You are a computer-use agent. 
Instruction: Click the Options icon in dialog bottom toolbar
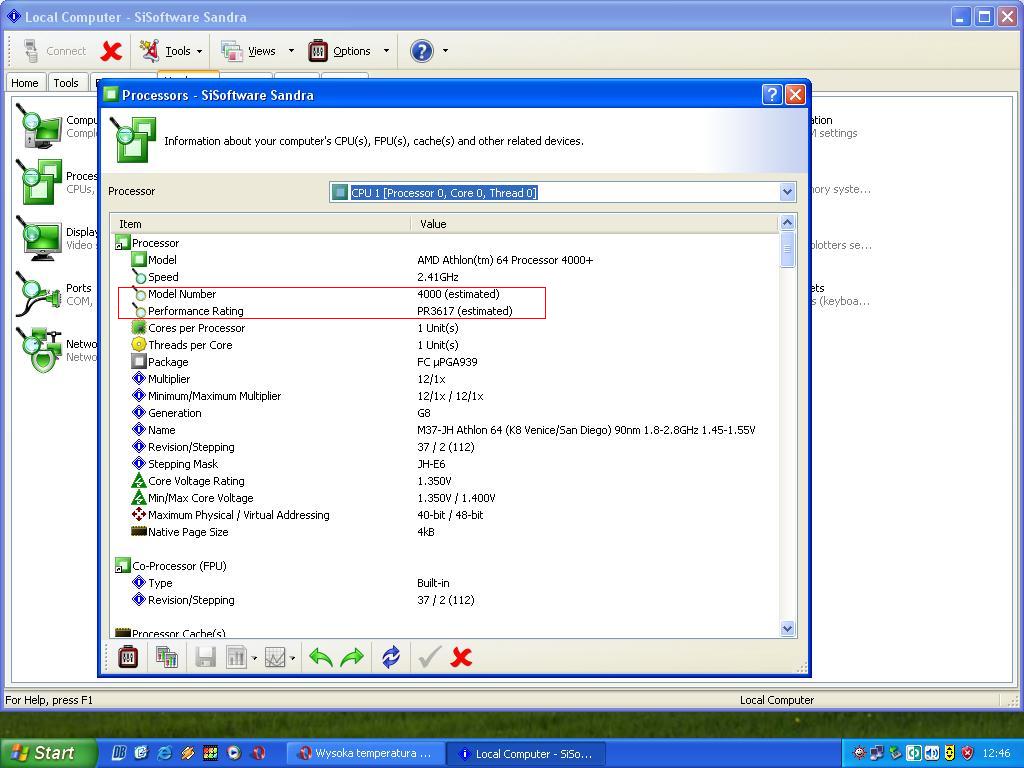[x=128, y=657]
